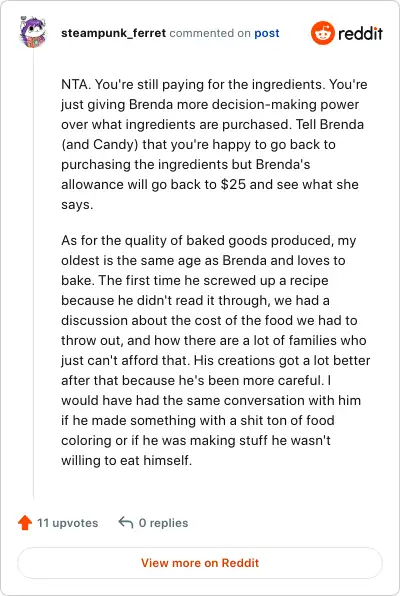Click the reply arrow icon
The height and width of the screenshot is (596, 400).
coord(125,522)
